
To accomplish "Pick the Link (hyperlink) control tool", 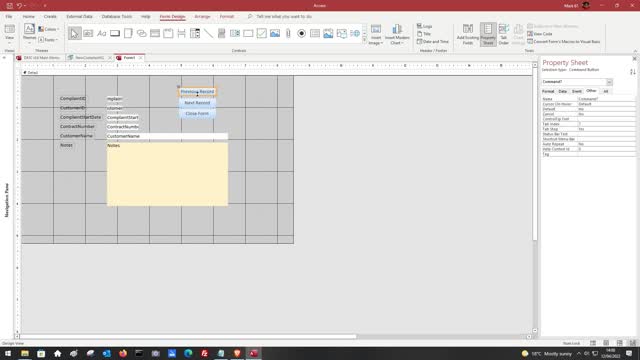I will 141,33.
